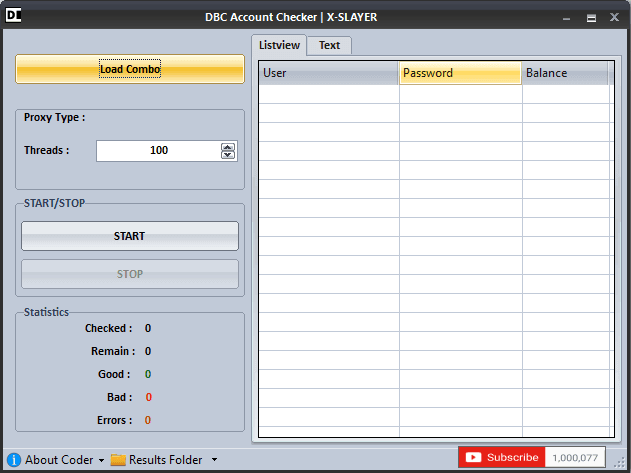Sort by the Balance column header
This screenshot has height=473, width=631.
565,73
